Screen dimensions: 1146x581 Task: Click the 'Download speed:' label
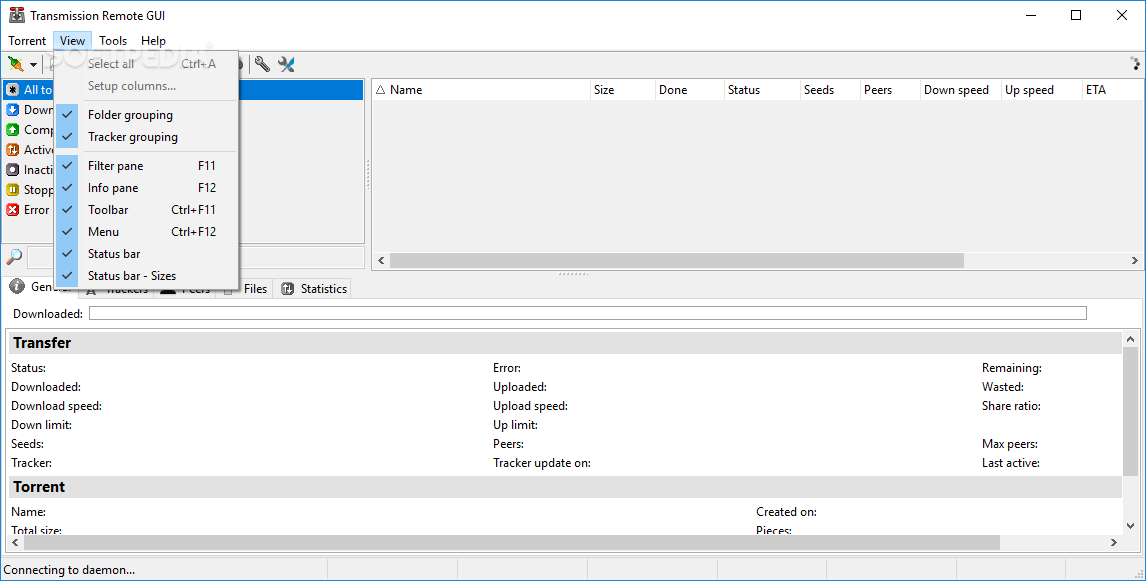[56, 406]
